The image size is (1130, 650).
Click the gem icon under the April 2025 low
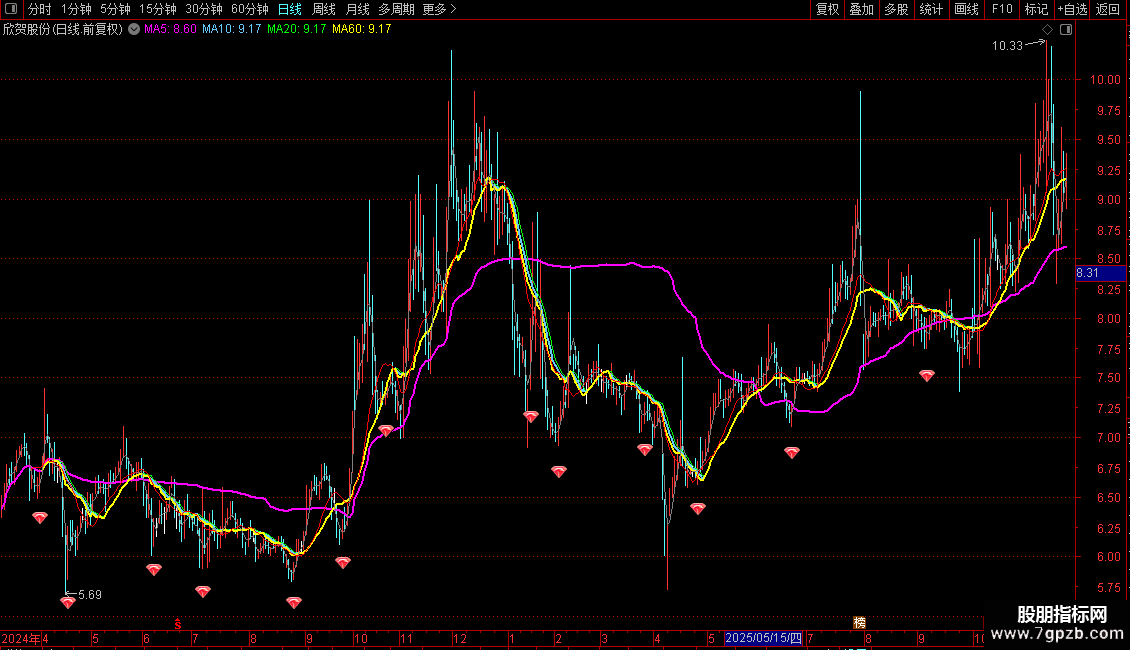point(698,509)
